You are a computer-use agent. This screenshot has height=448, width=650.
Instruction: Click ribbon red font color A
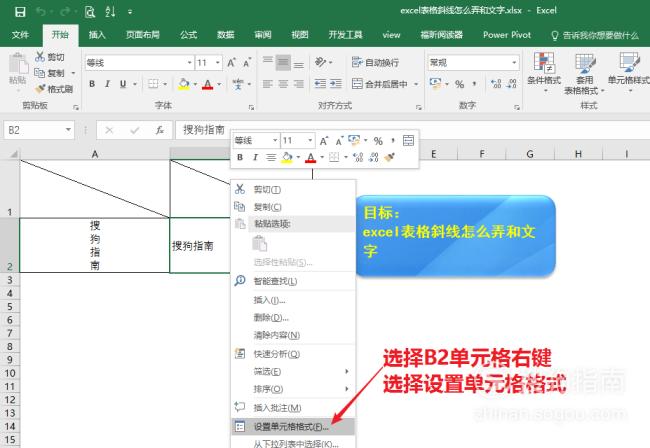click(208, 85)
